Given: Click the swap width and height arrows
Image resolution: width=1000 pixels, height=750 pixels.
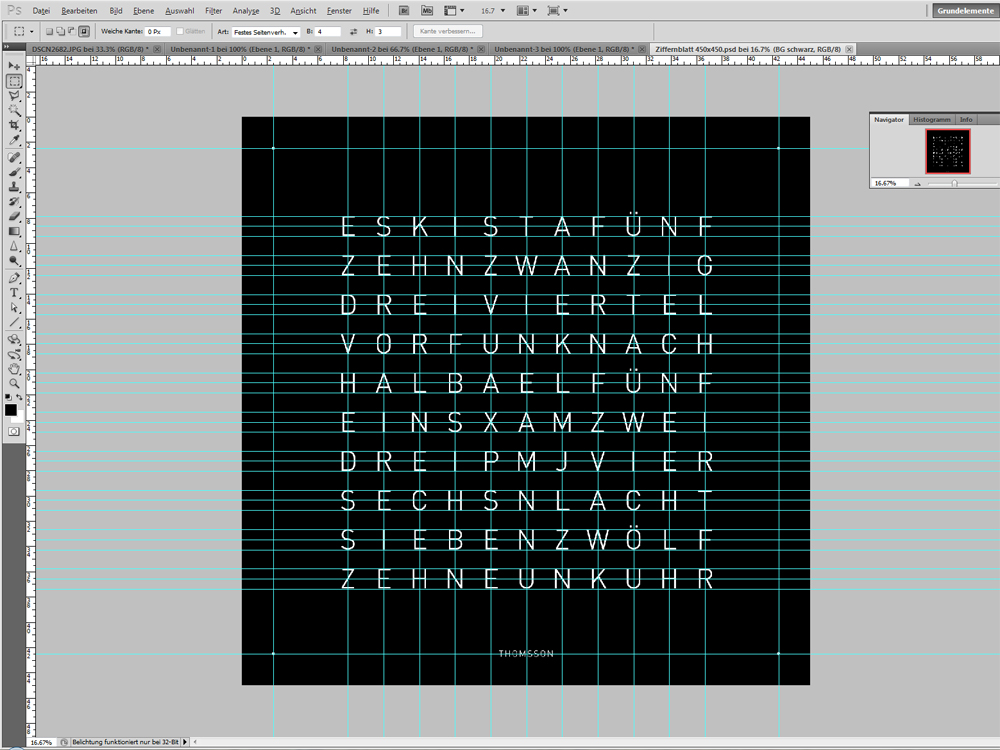Looking at the screenshot, I should [355, 32].
